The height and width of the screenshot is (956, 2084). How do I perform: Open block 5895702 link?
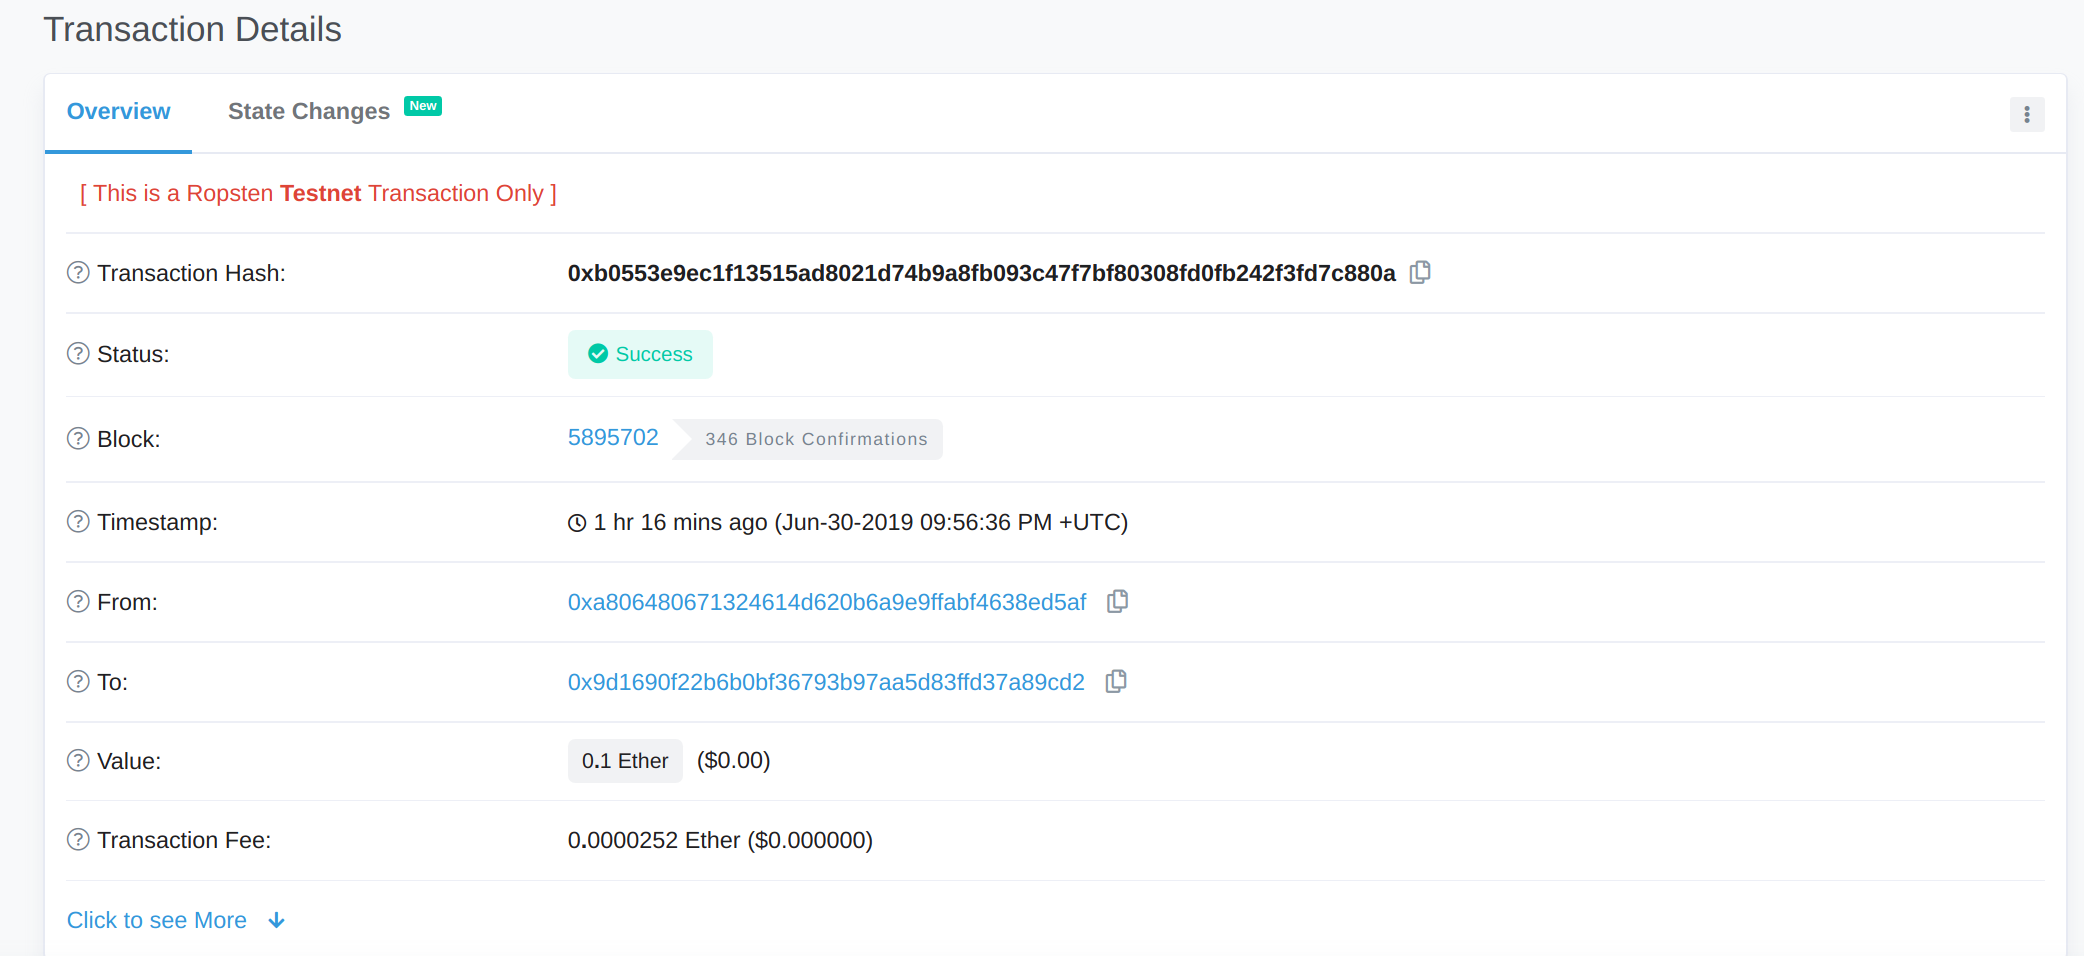point(613,438)
